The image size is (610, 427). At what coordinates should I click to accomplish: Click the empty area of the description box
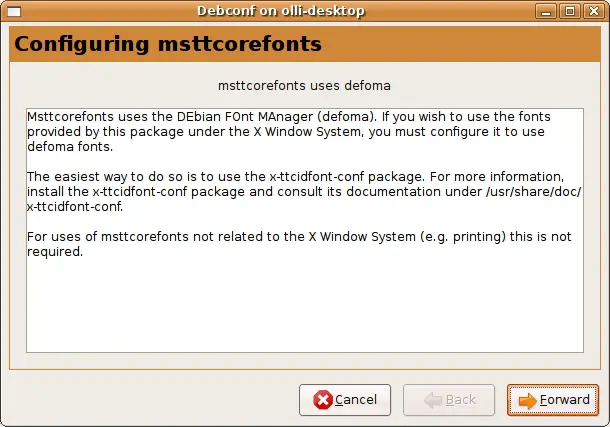coord(304,310)
